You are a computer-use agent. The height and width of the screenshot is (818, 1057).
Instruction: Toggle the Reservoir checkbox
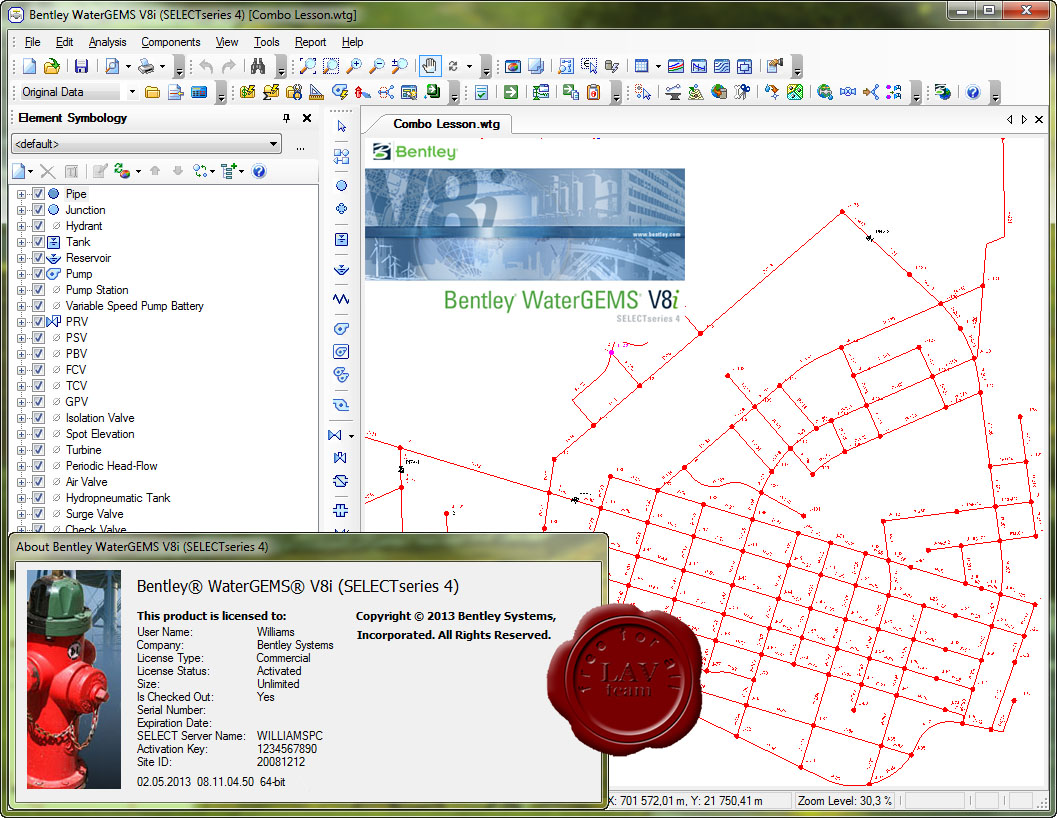pos(38,258)
